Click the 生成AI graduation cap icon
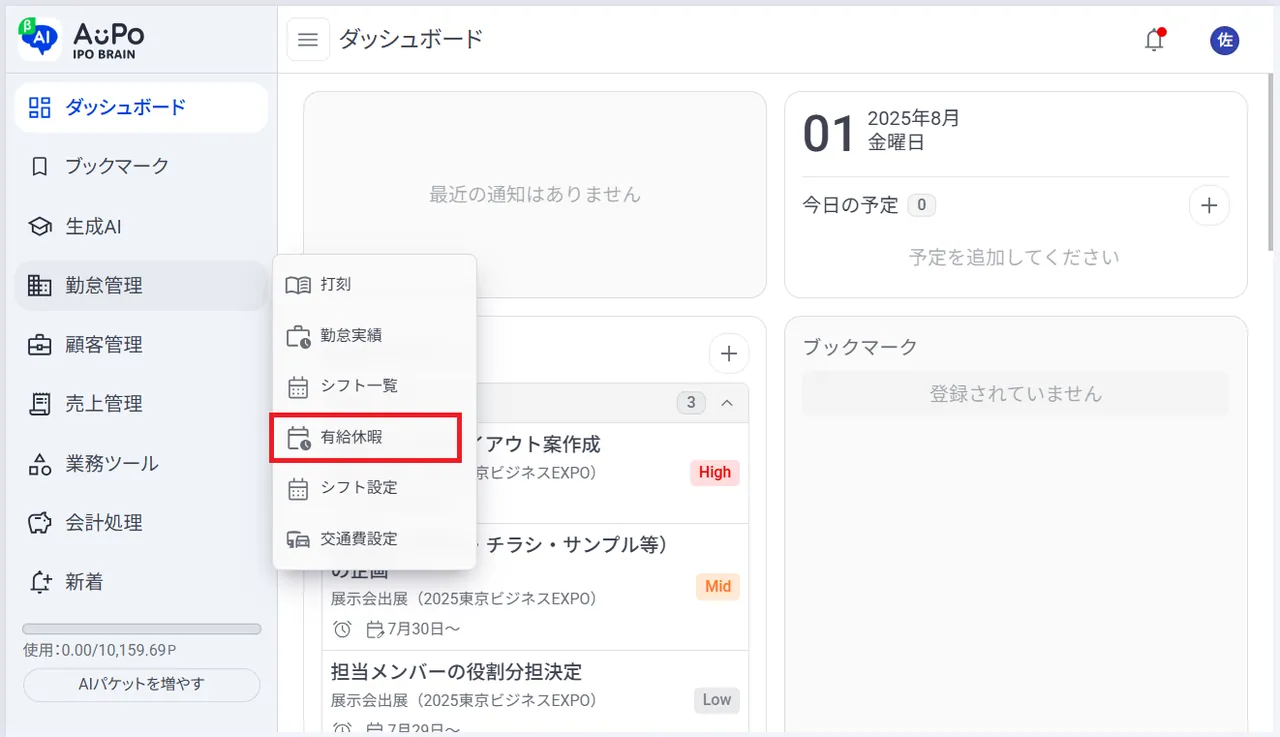This screenshot has width=1280, height=737. (x=39, y=226)
